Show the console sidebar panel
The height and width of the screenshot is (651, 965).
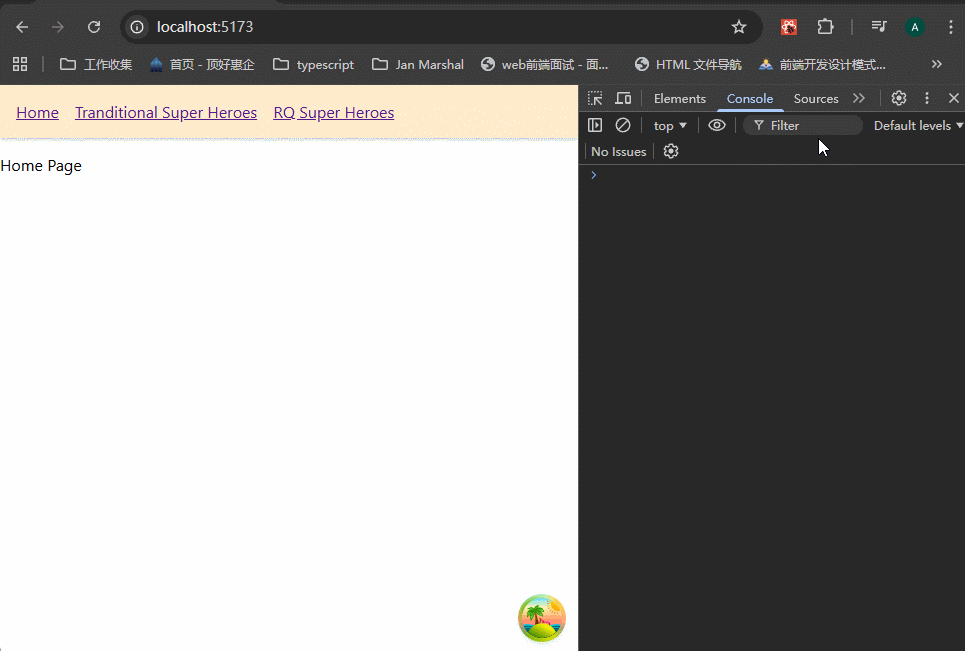595,125
